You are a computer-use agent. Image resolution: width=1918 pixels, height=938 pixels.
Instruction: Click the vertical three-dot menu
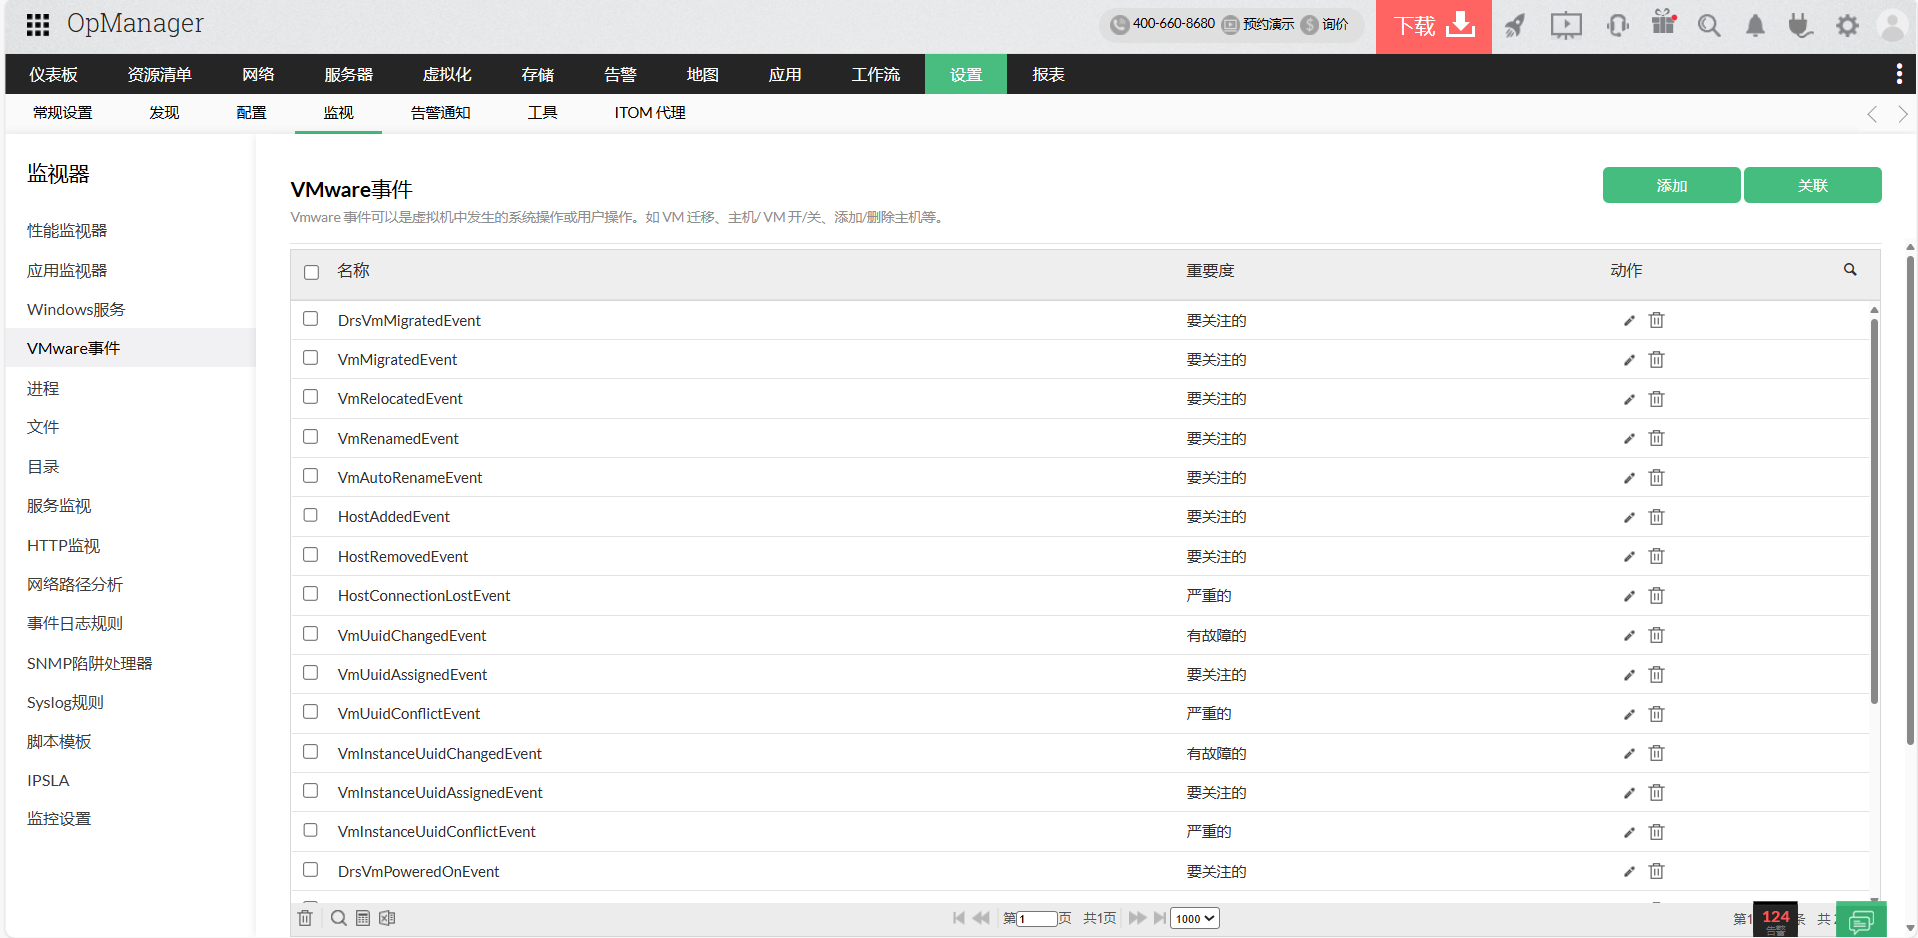[1899, 74]
